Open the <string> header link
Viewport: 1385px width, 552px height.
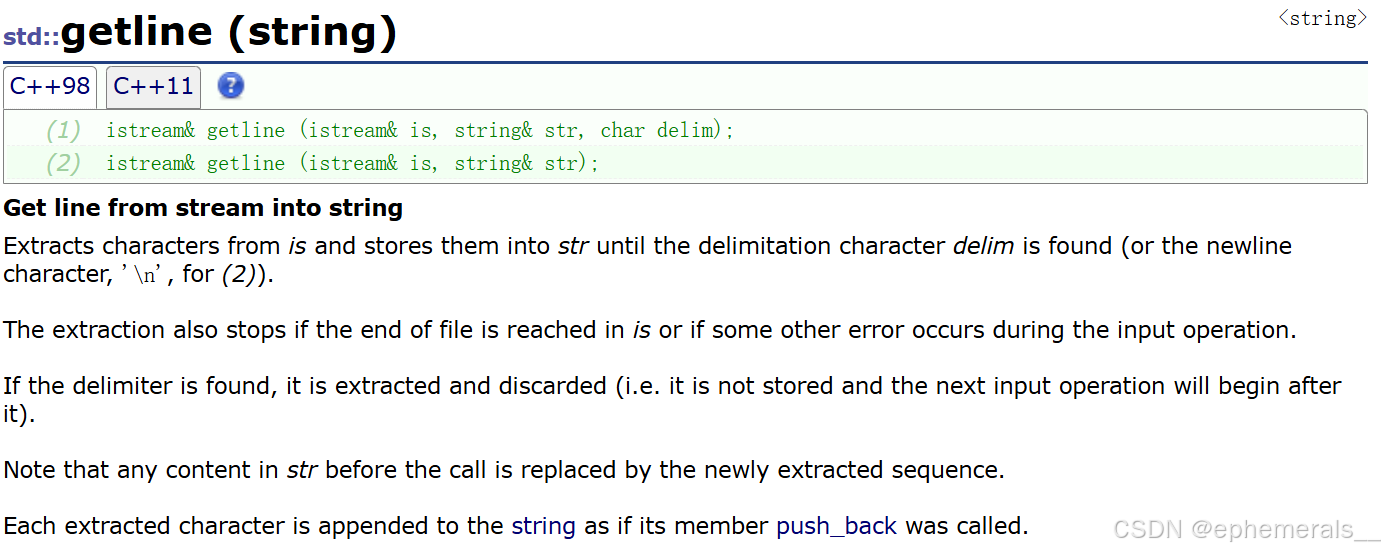tap(1322, 18)
